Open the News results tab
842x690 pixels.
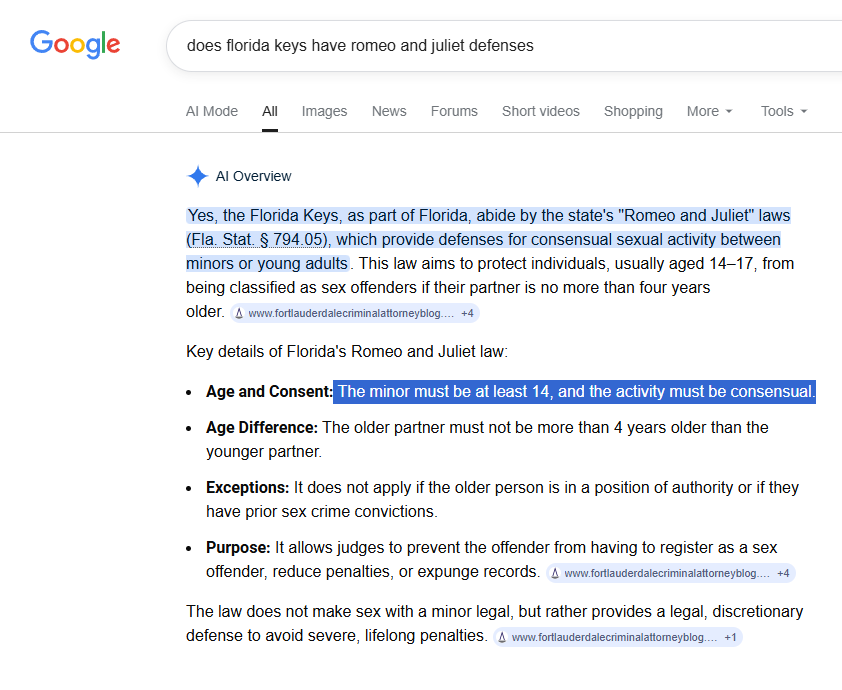pyautogui.click(x=389, y=111)
